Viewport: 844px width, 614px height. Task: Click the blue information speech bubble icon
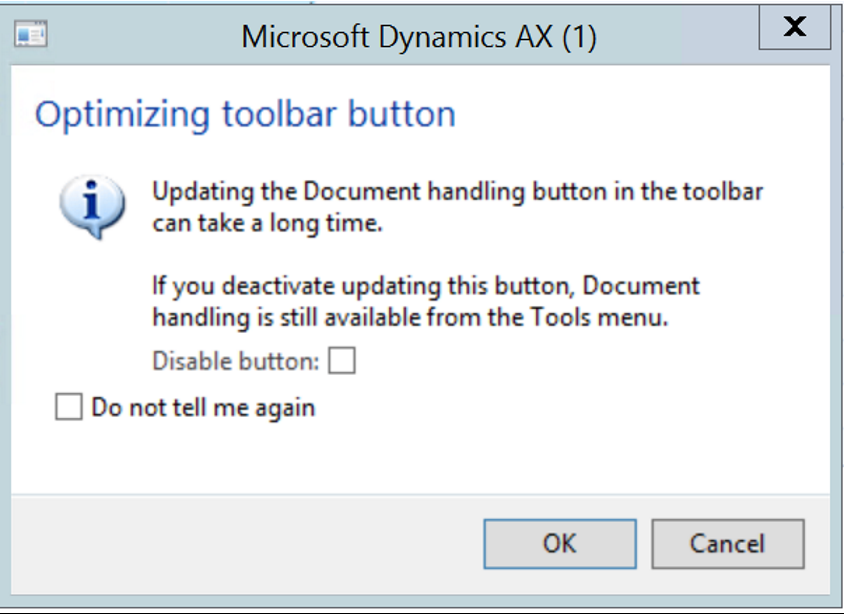pos(92,207)
